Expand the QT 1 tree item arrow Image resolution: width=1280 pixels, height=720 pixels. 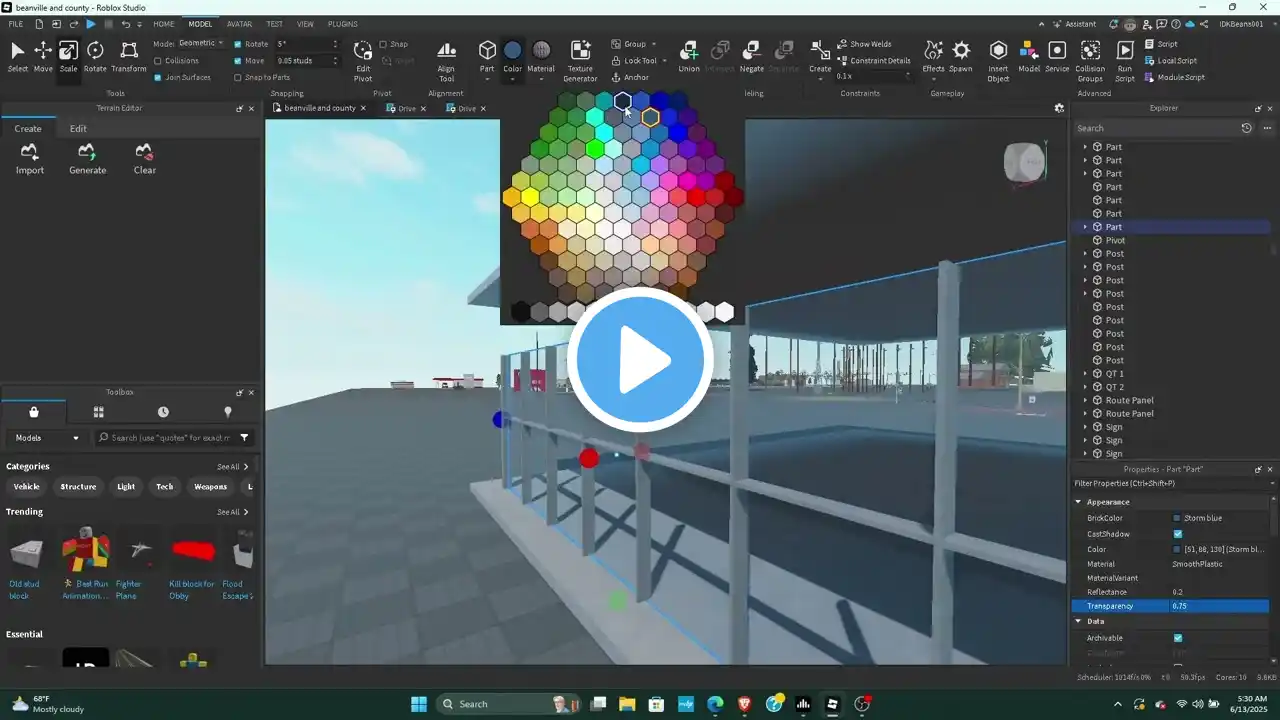coord(1085,374)
